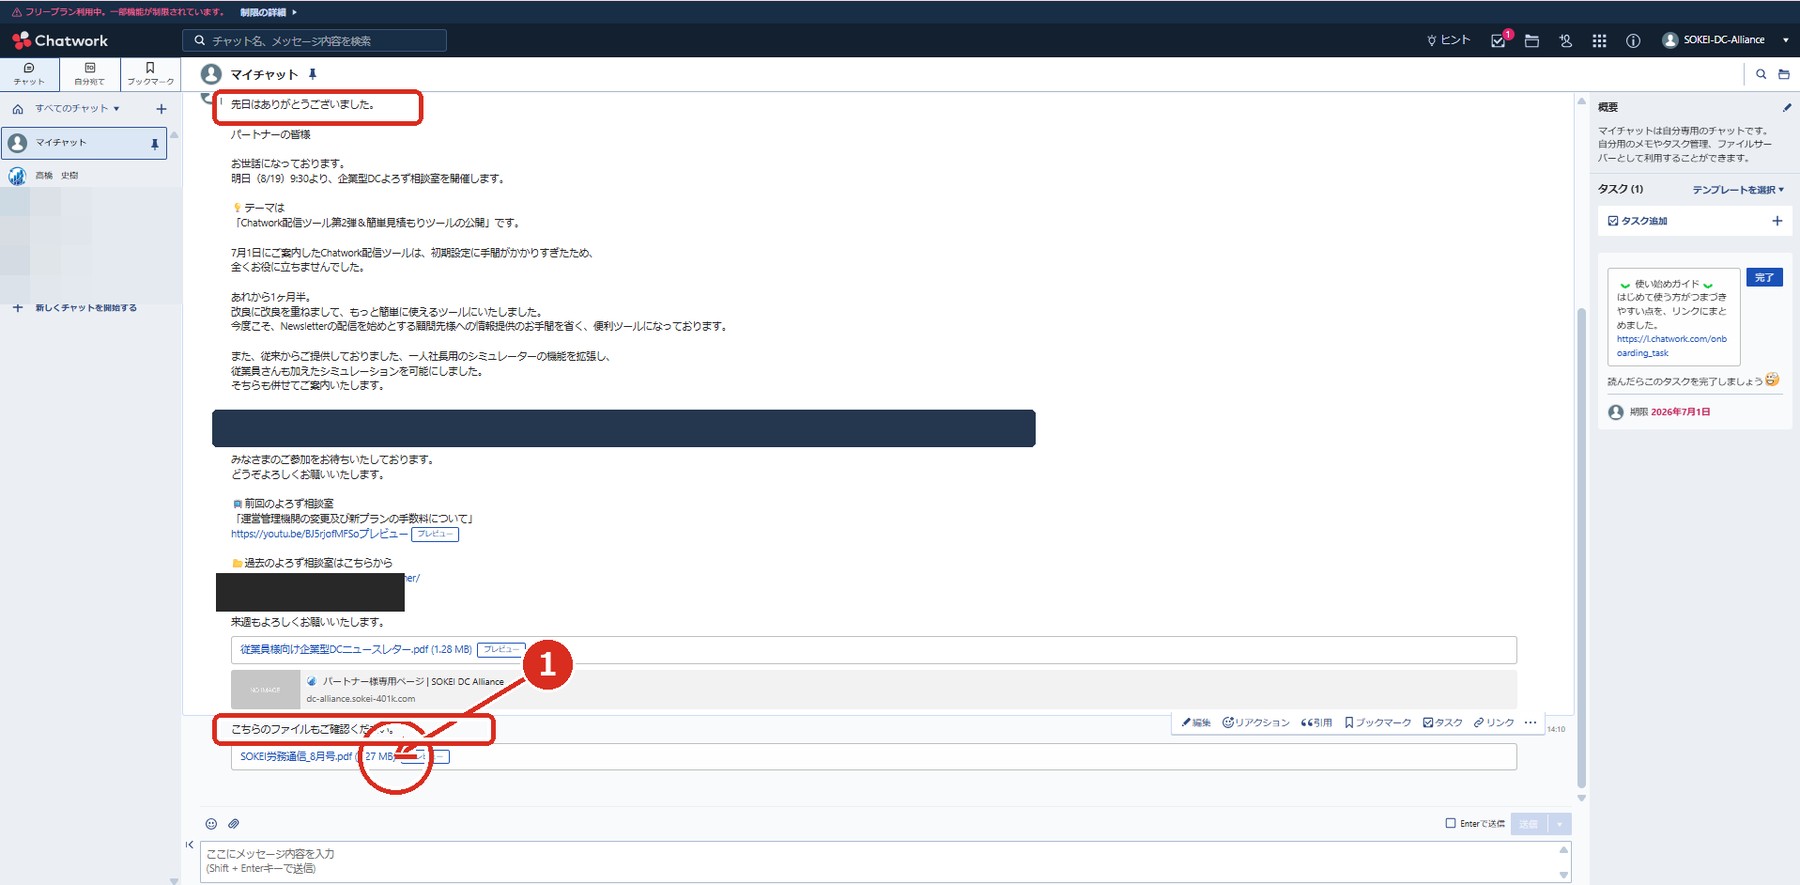This screenshot has width=1800, height=885.
Task: Click the NO IMAGE thumbnail of link card
Action: (265, 690)
